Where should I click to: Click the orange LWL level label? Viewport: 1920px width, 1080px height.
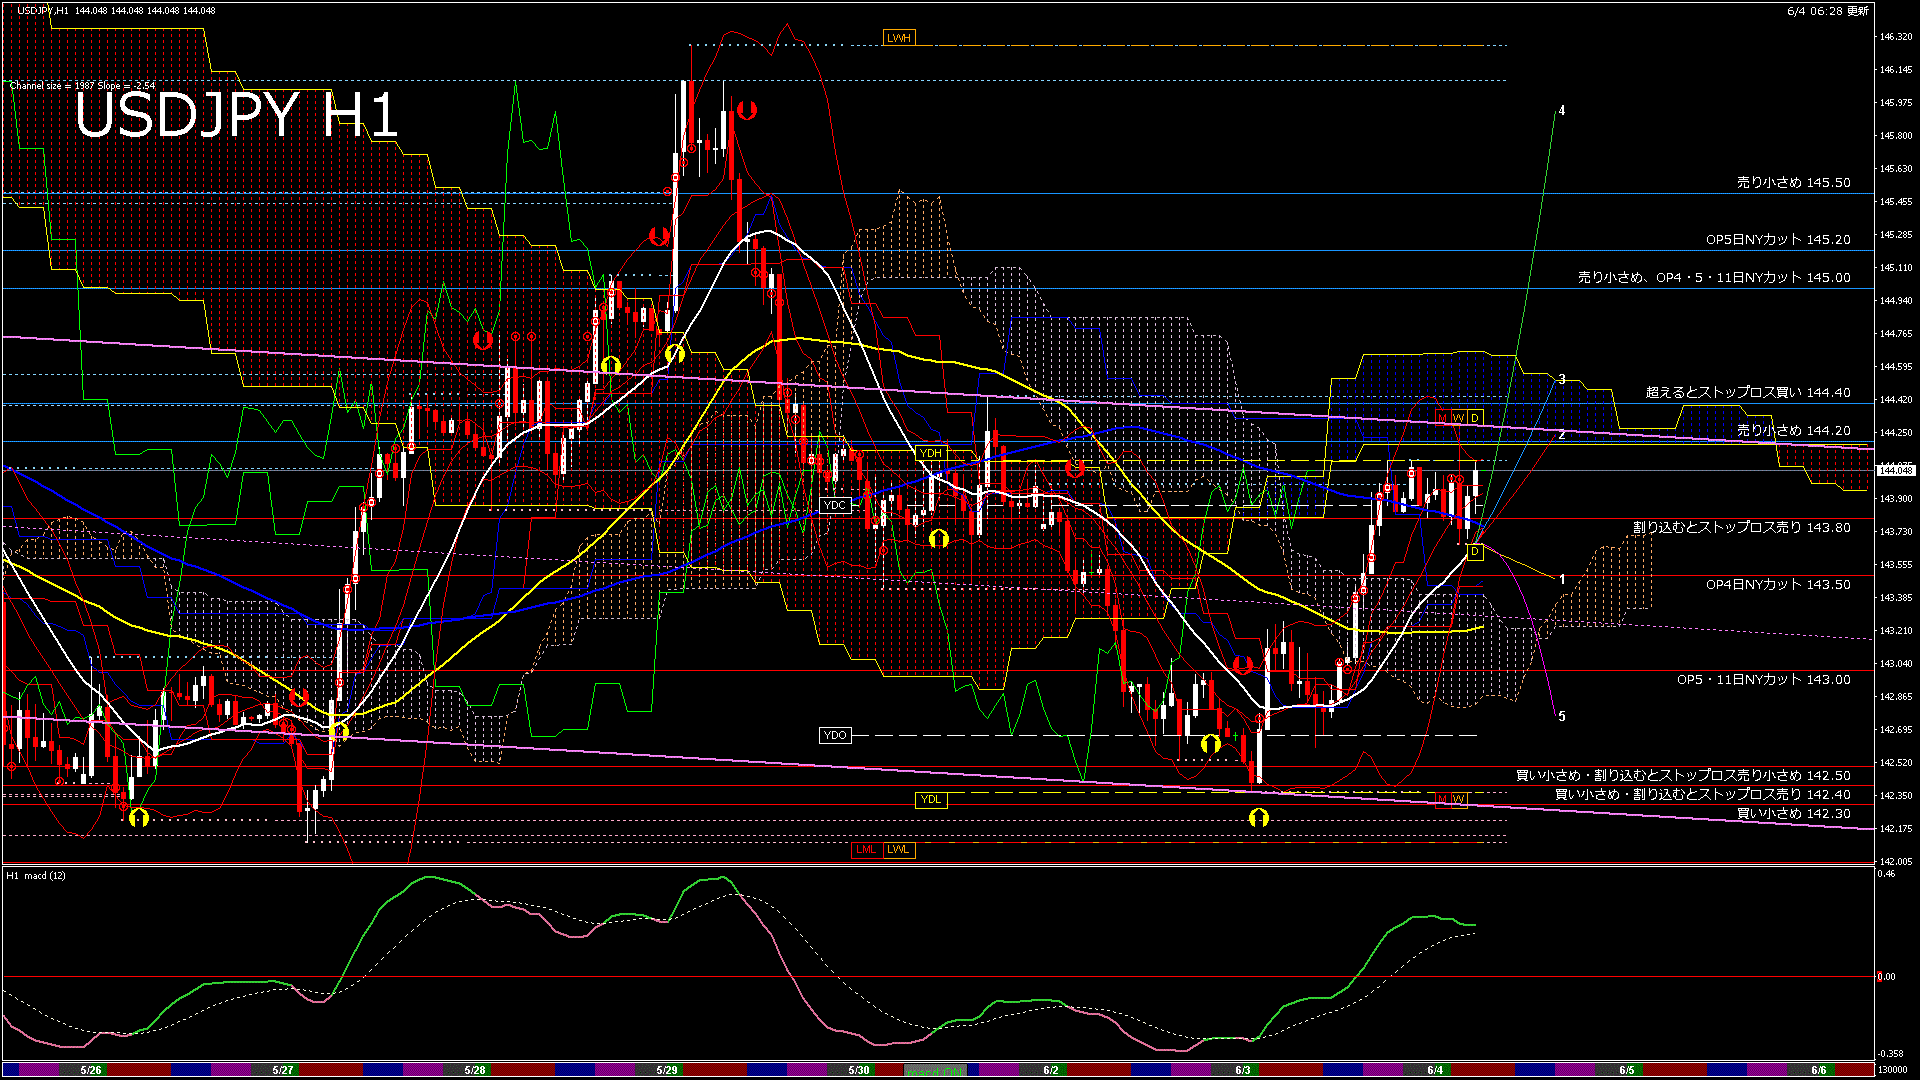(898, 850)
